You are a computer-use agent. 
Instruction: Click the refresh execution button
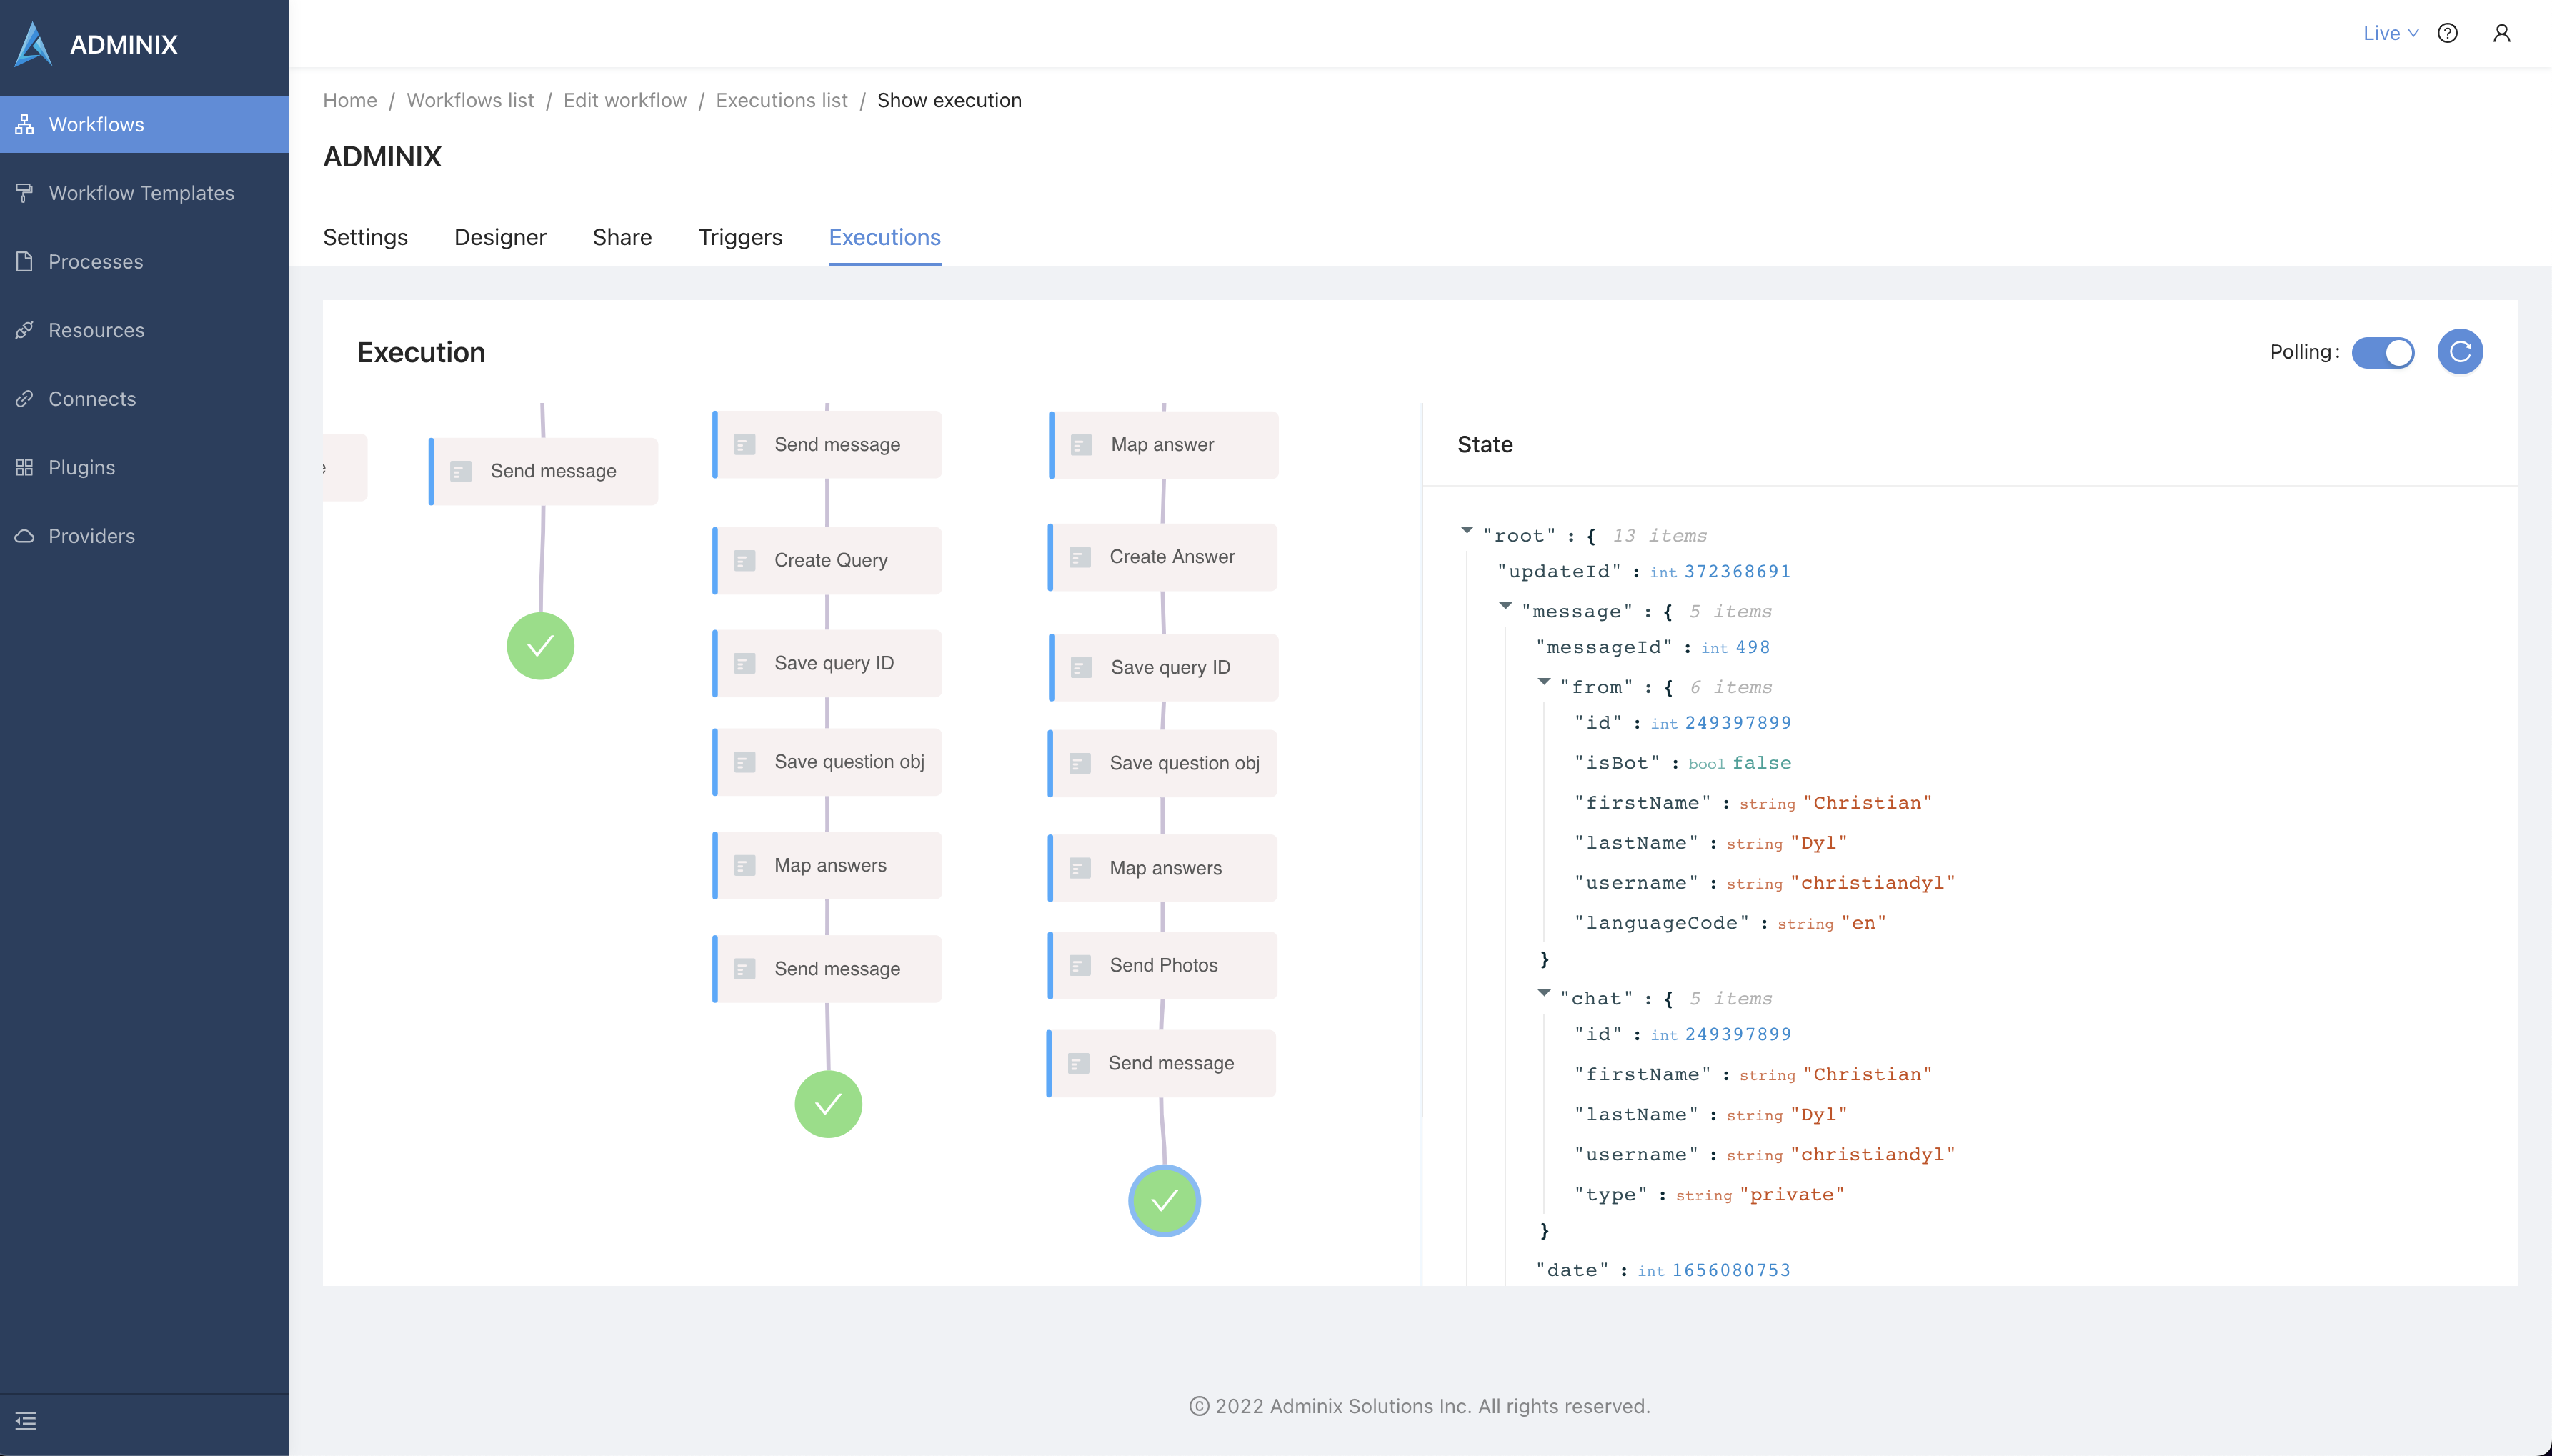(x=2459, y=352)
